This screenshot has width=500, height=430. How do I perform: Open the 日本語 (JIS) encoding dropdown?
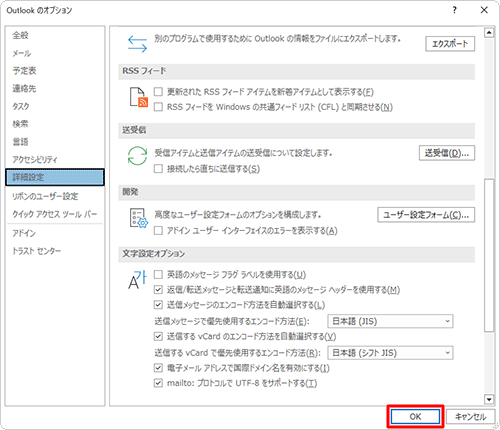tap(390, 321)
